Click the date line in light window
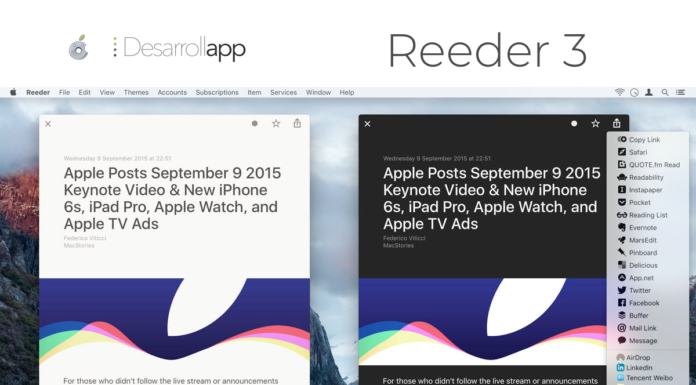Viewport: 696px width, 385px height. pos(117,158)
